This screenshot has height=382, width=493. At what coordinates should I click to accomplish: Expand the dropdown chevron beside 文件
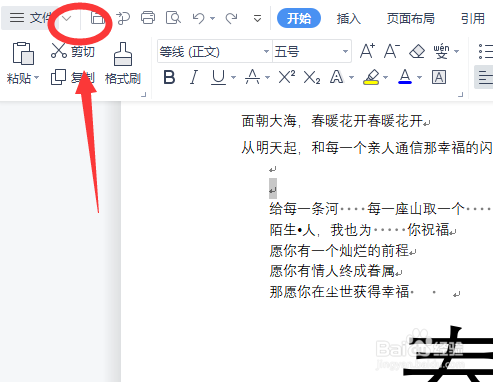[67, 18]
